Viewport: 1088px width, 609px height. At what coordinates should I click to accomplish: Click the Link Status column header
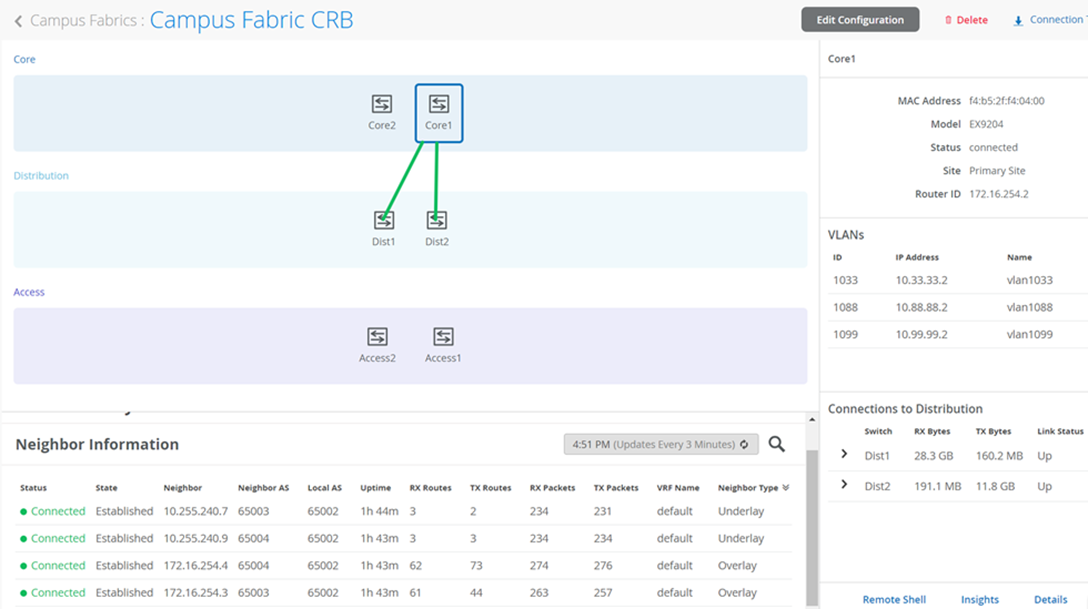(x=1060, y=431)
